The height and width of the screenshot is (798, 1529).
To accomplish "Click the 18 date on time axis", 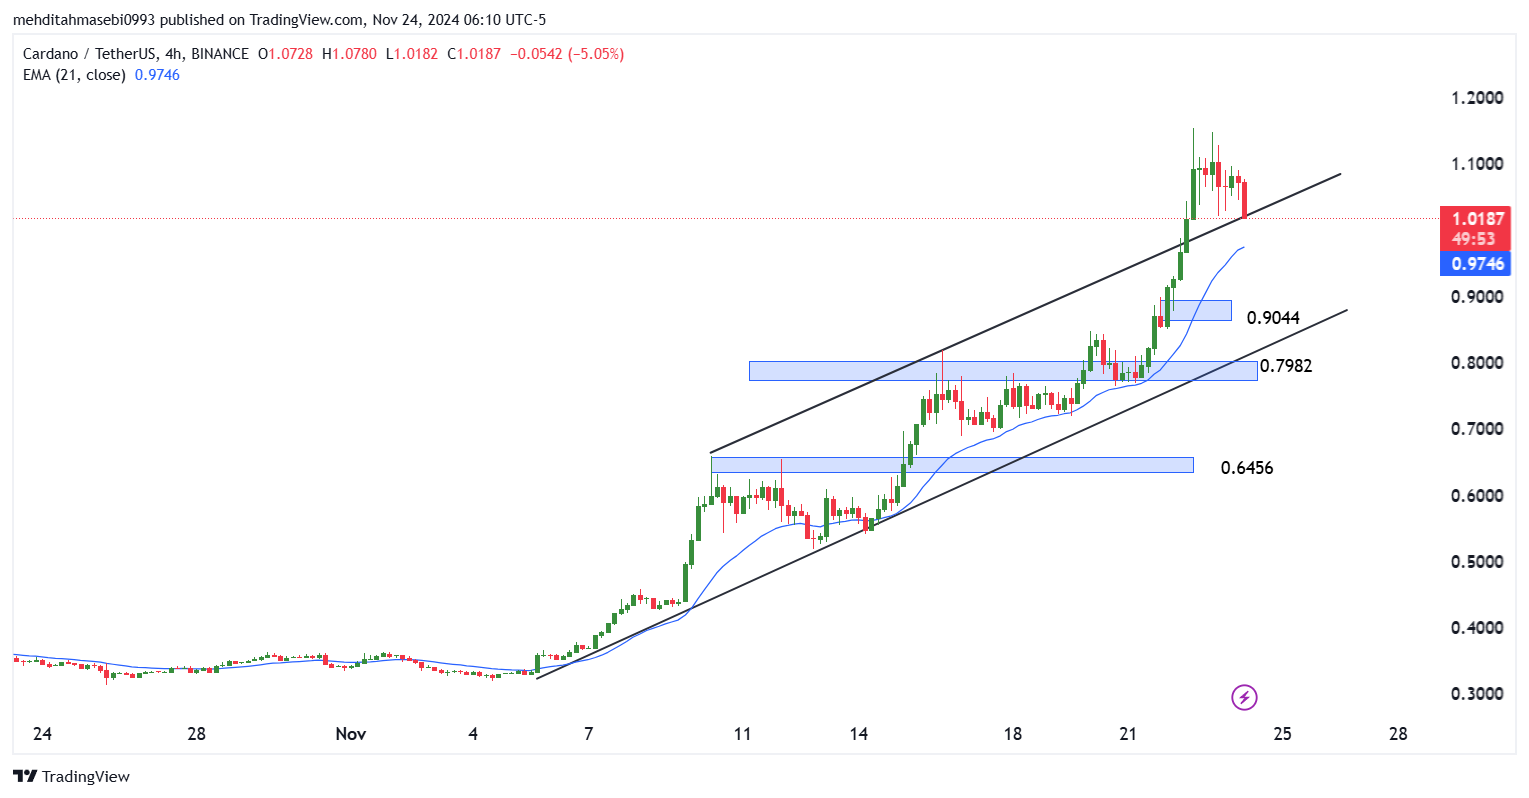I will point(1013,734).
